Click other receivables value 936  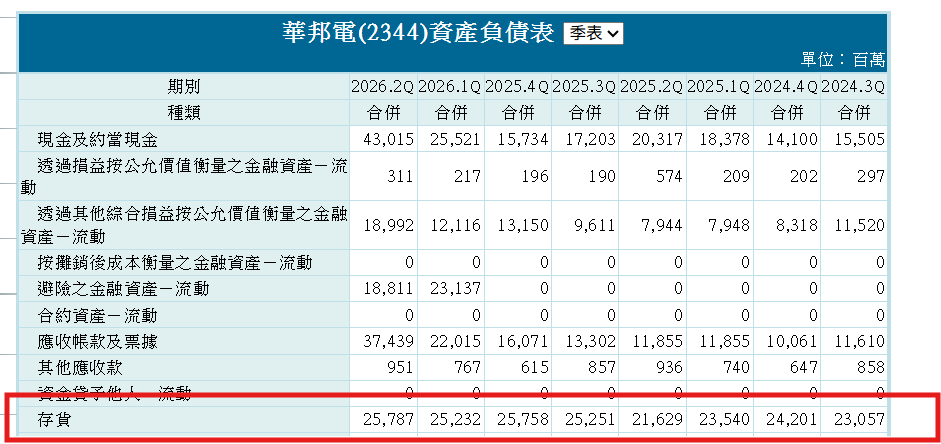tap(669, 367)
